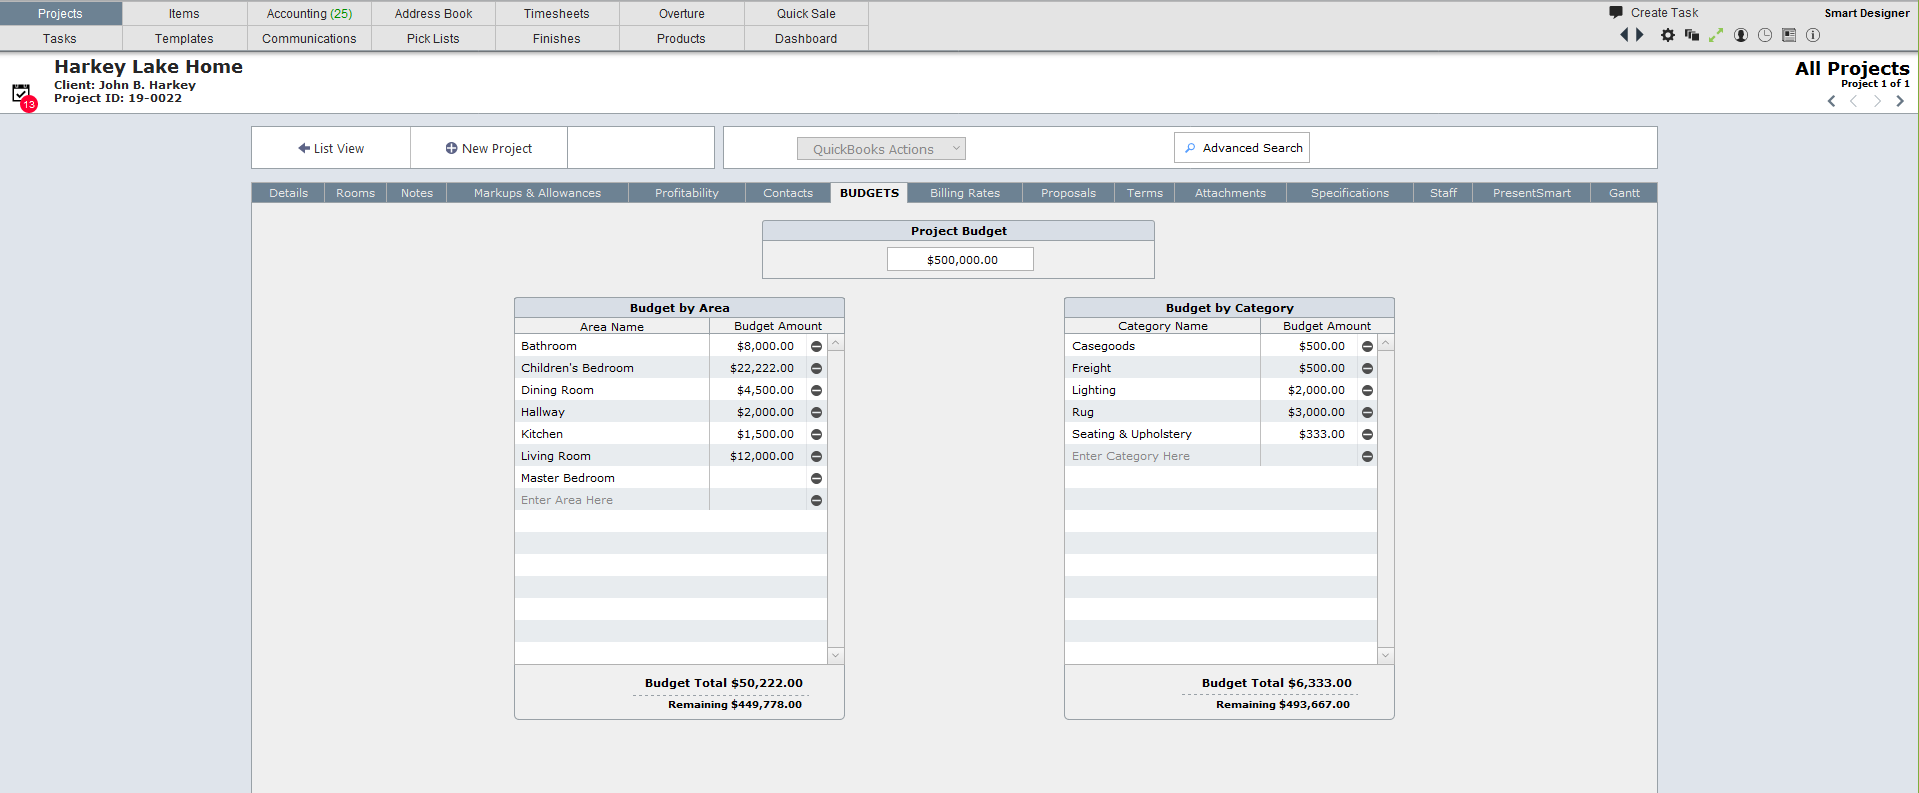
Task: Remove the Lighting category budget row
Action: pos(1367,390)
